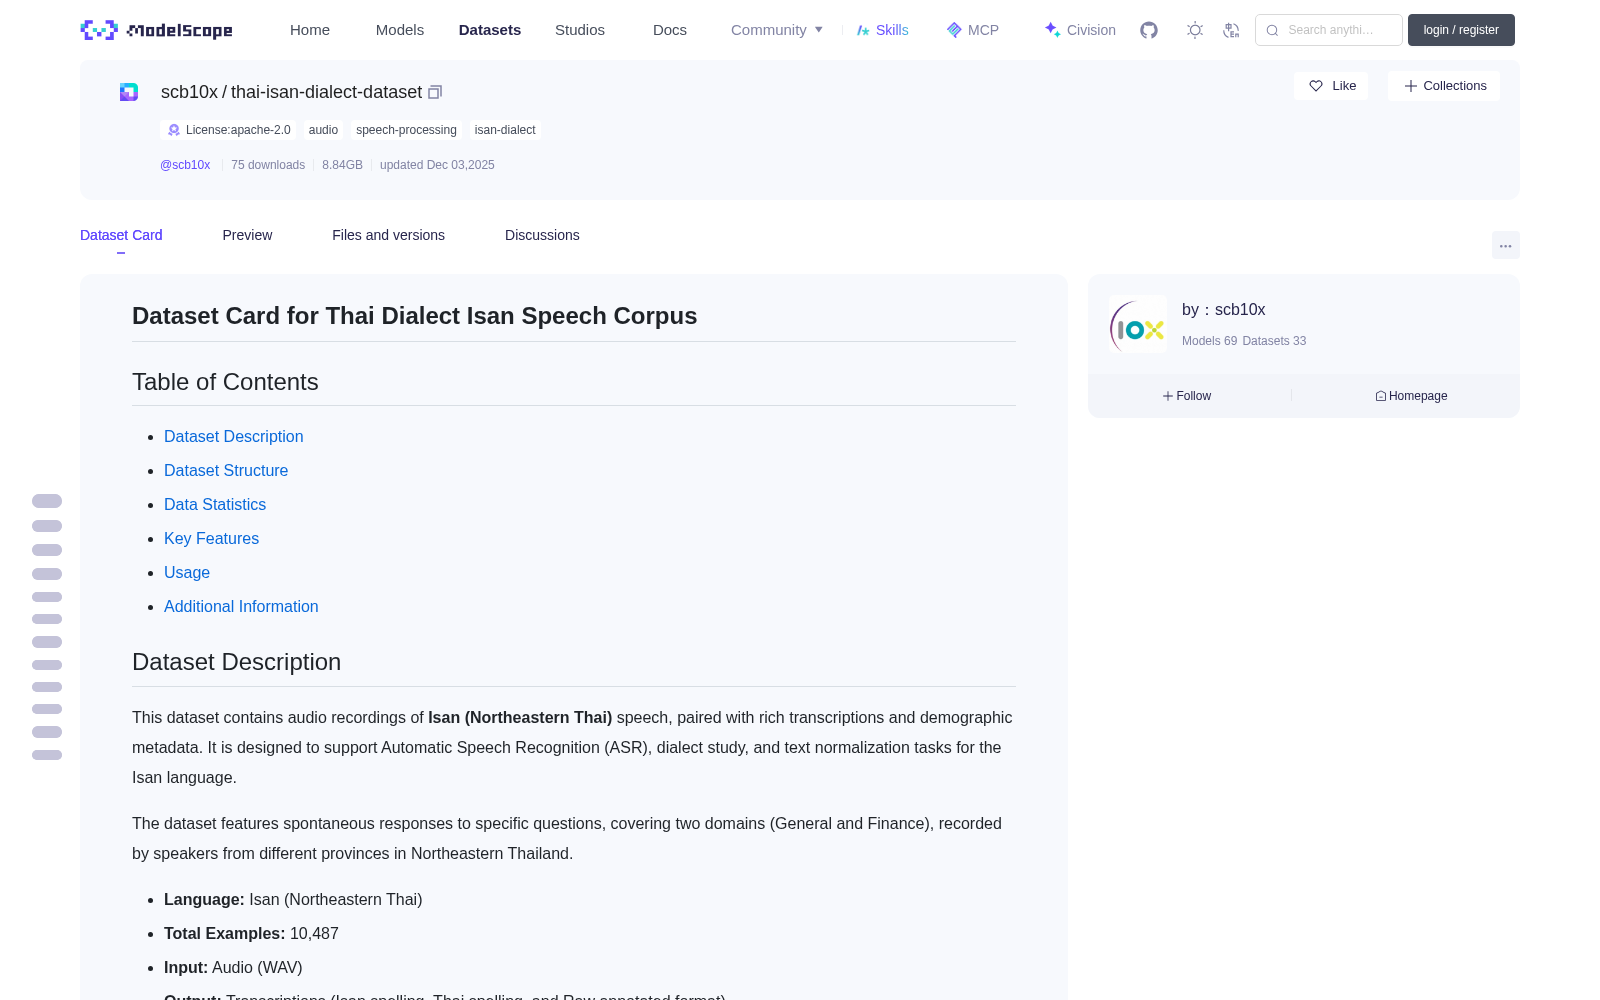Click the login / register button
Screen dimensions: 1600x1000
pyautogui.click(x=1461, y=30)
